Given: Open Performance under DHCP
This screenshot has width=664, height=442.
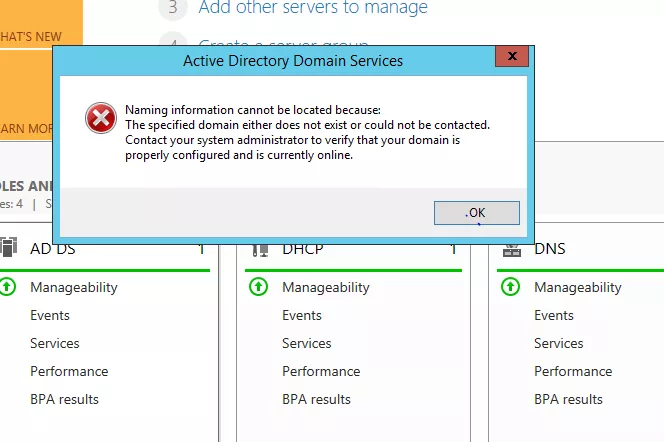Looking at the screenshot, I should click(x=321, y=371).
